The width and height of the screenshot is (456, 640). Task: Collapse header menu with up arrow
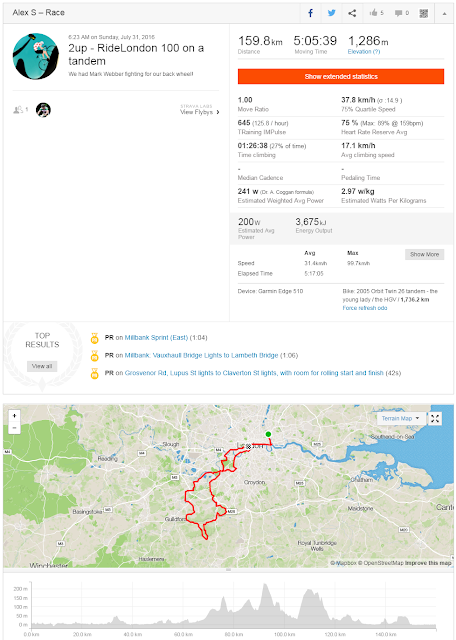tap(444, 13)
